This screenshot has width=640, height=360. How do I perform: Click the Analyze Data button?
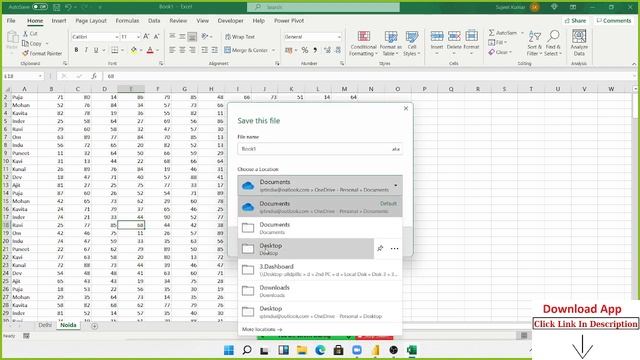point(579,43)
